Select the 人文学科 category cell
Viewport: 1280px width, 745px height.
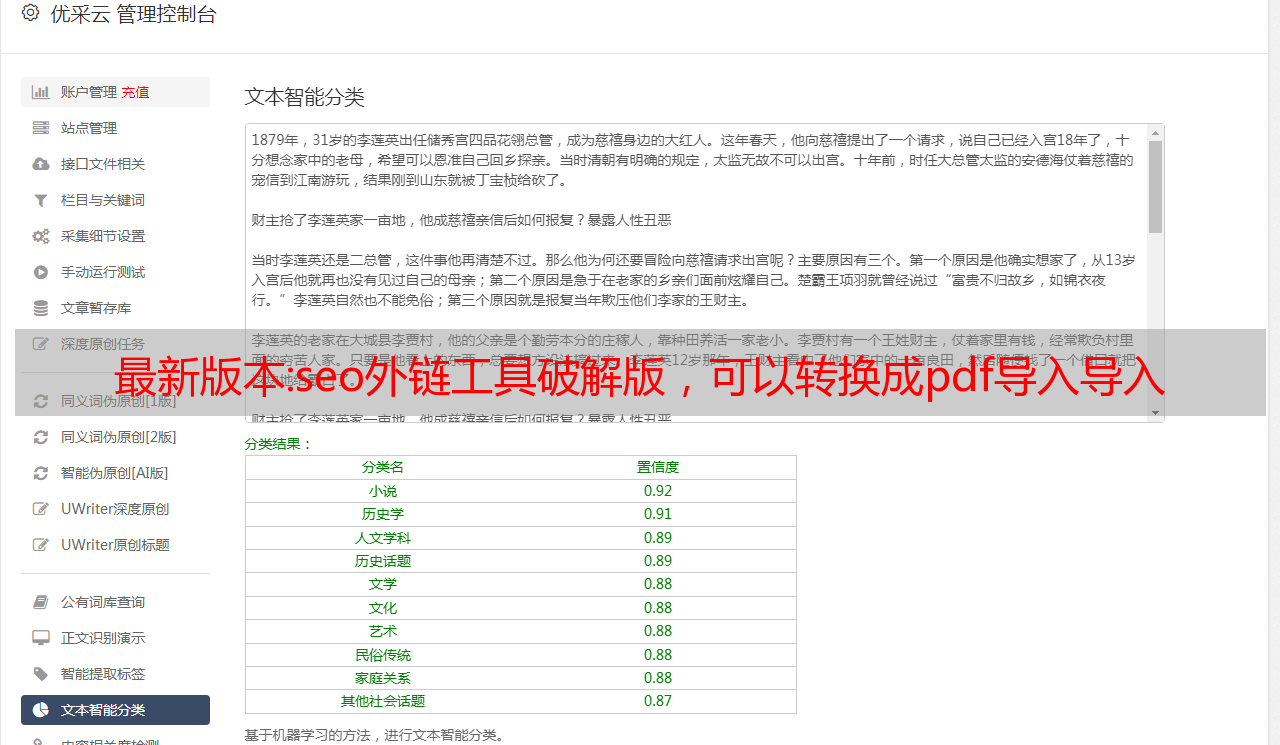[383, 538]
